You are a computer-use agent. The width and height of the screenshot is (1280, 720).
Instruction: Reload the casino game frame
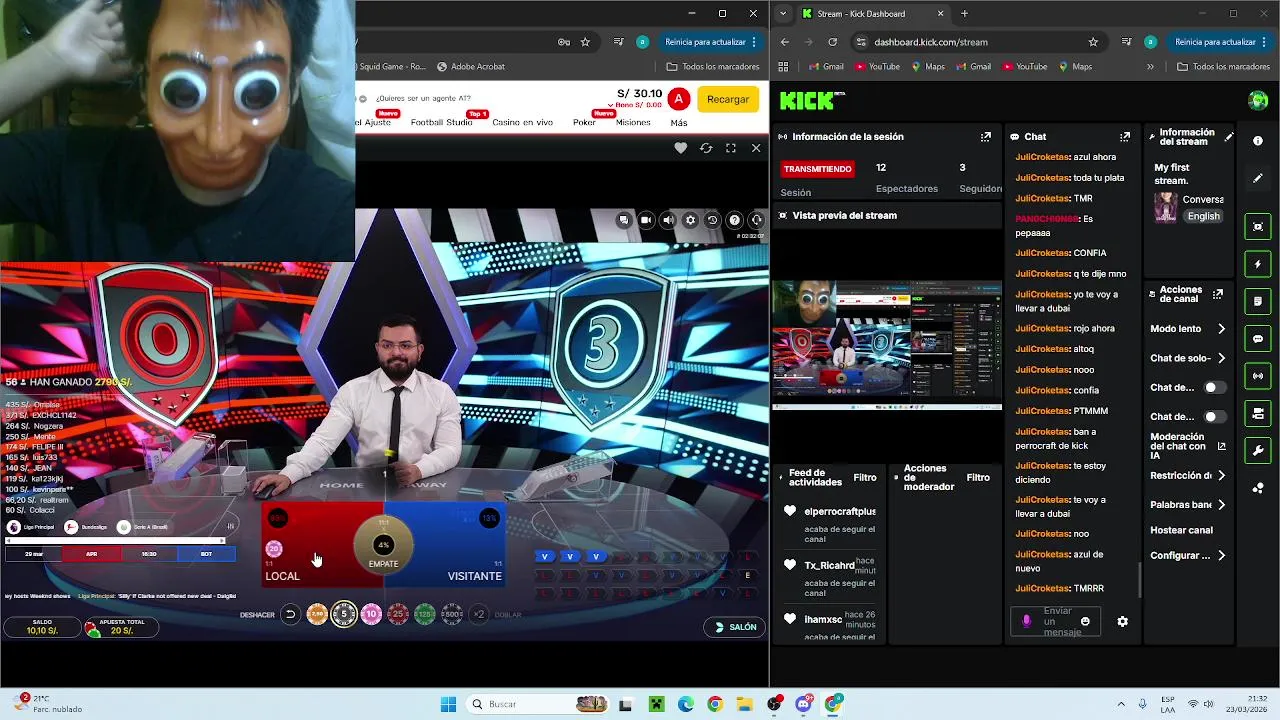[x=706, y=148]
